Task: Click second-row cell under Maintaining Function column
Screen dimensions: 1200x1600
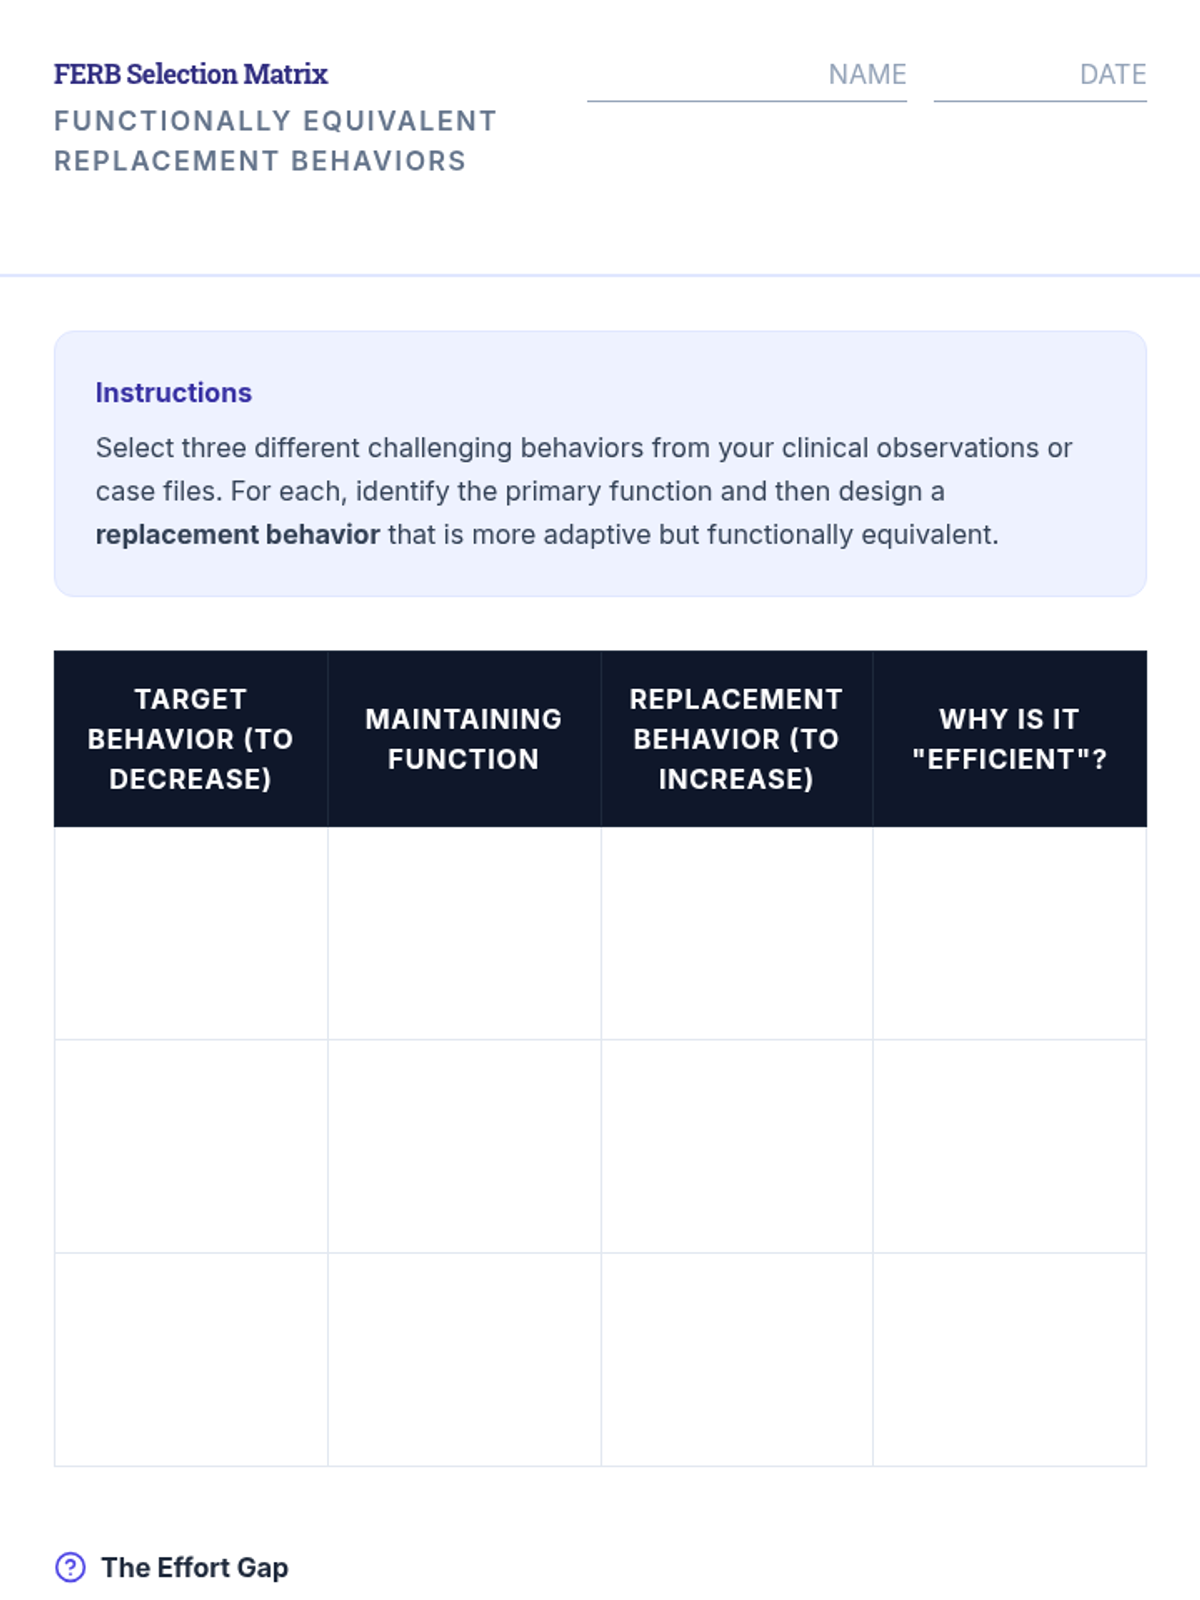Action: [464, 1146]
